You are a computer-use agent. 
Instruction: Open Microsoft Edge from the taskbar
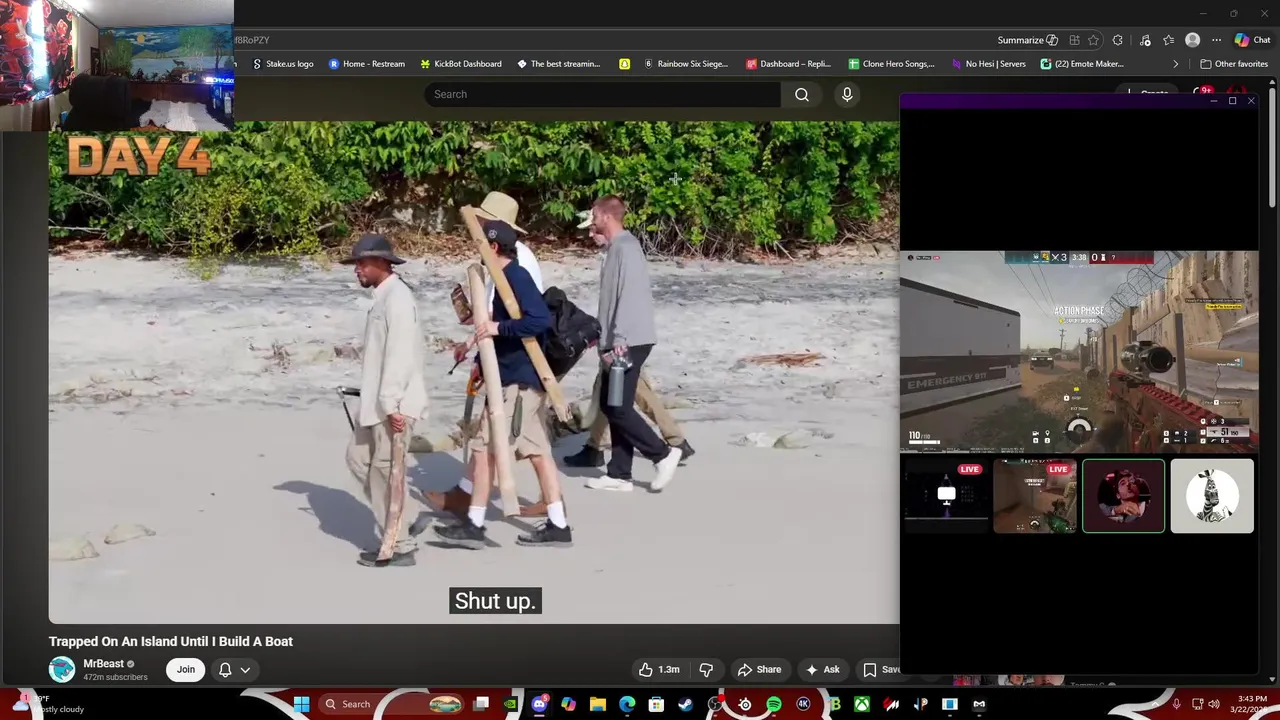[627, 704]
